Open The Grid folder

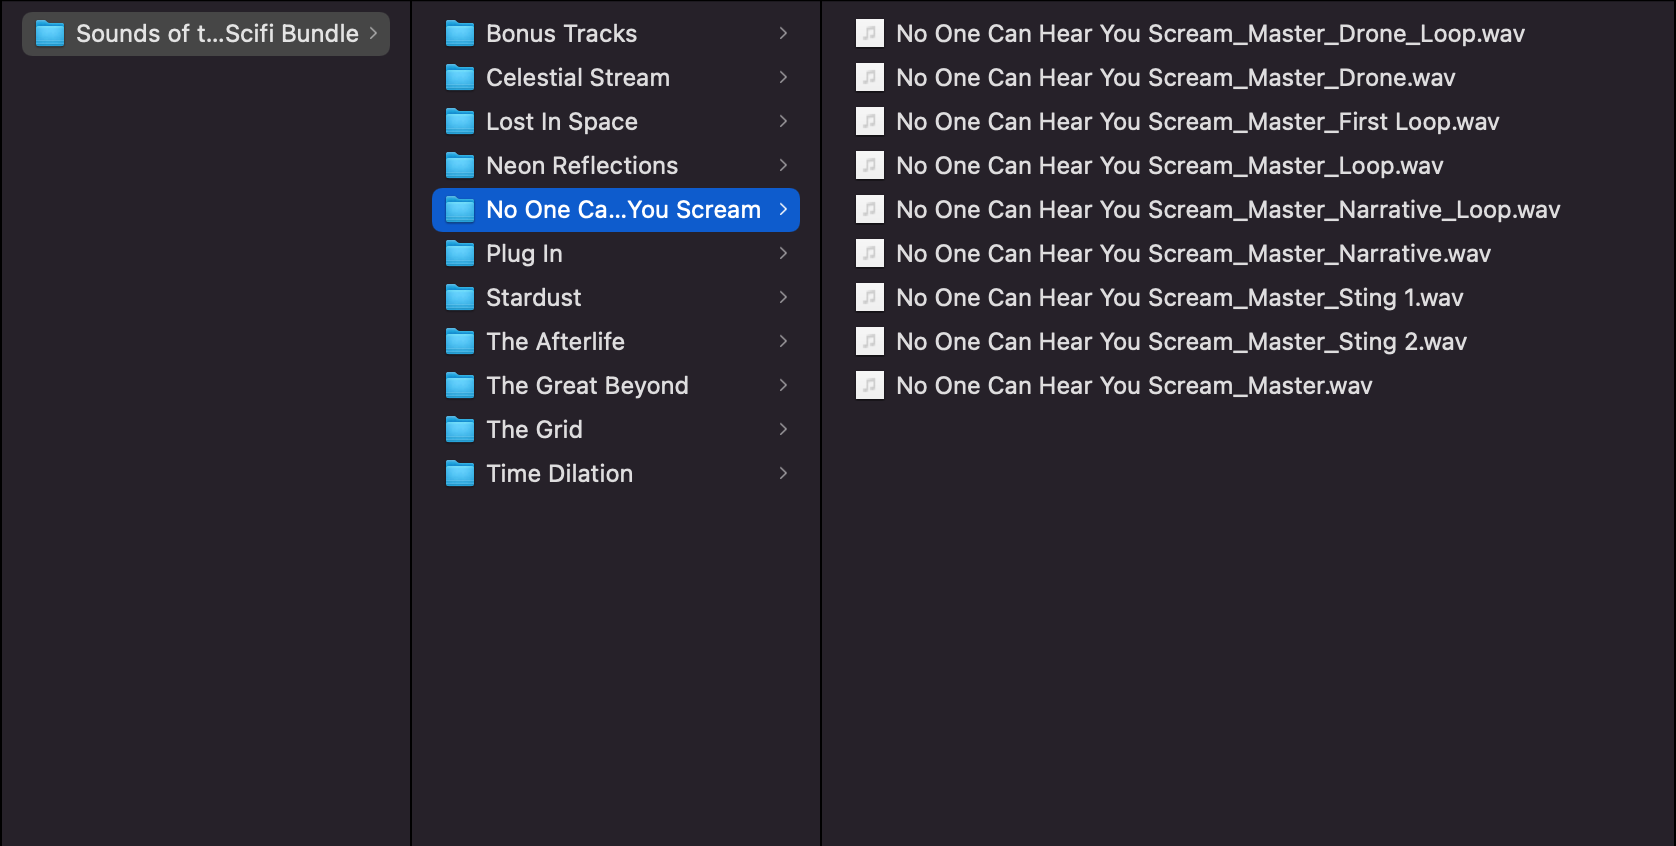(534, 430)
